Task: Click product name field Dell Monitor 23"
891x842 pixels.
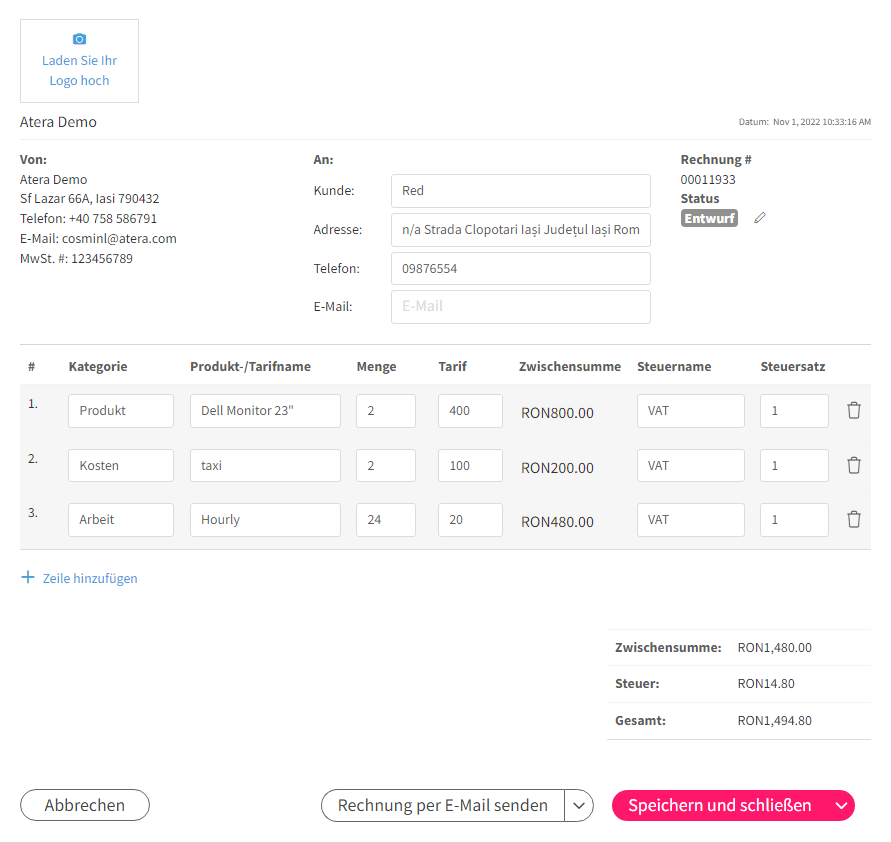Action: [265, 411]
